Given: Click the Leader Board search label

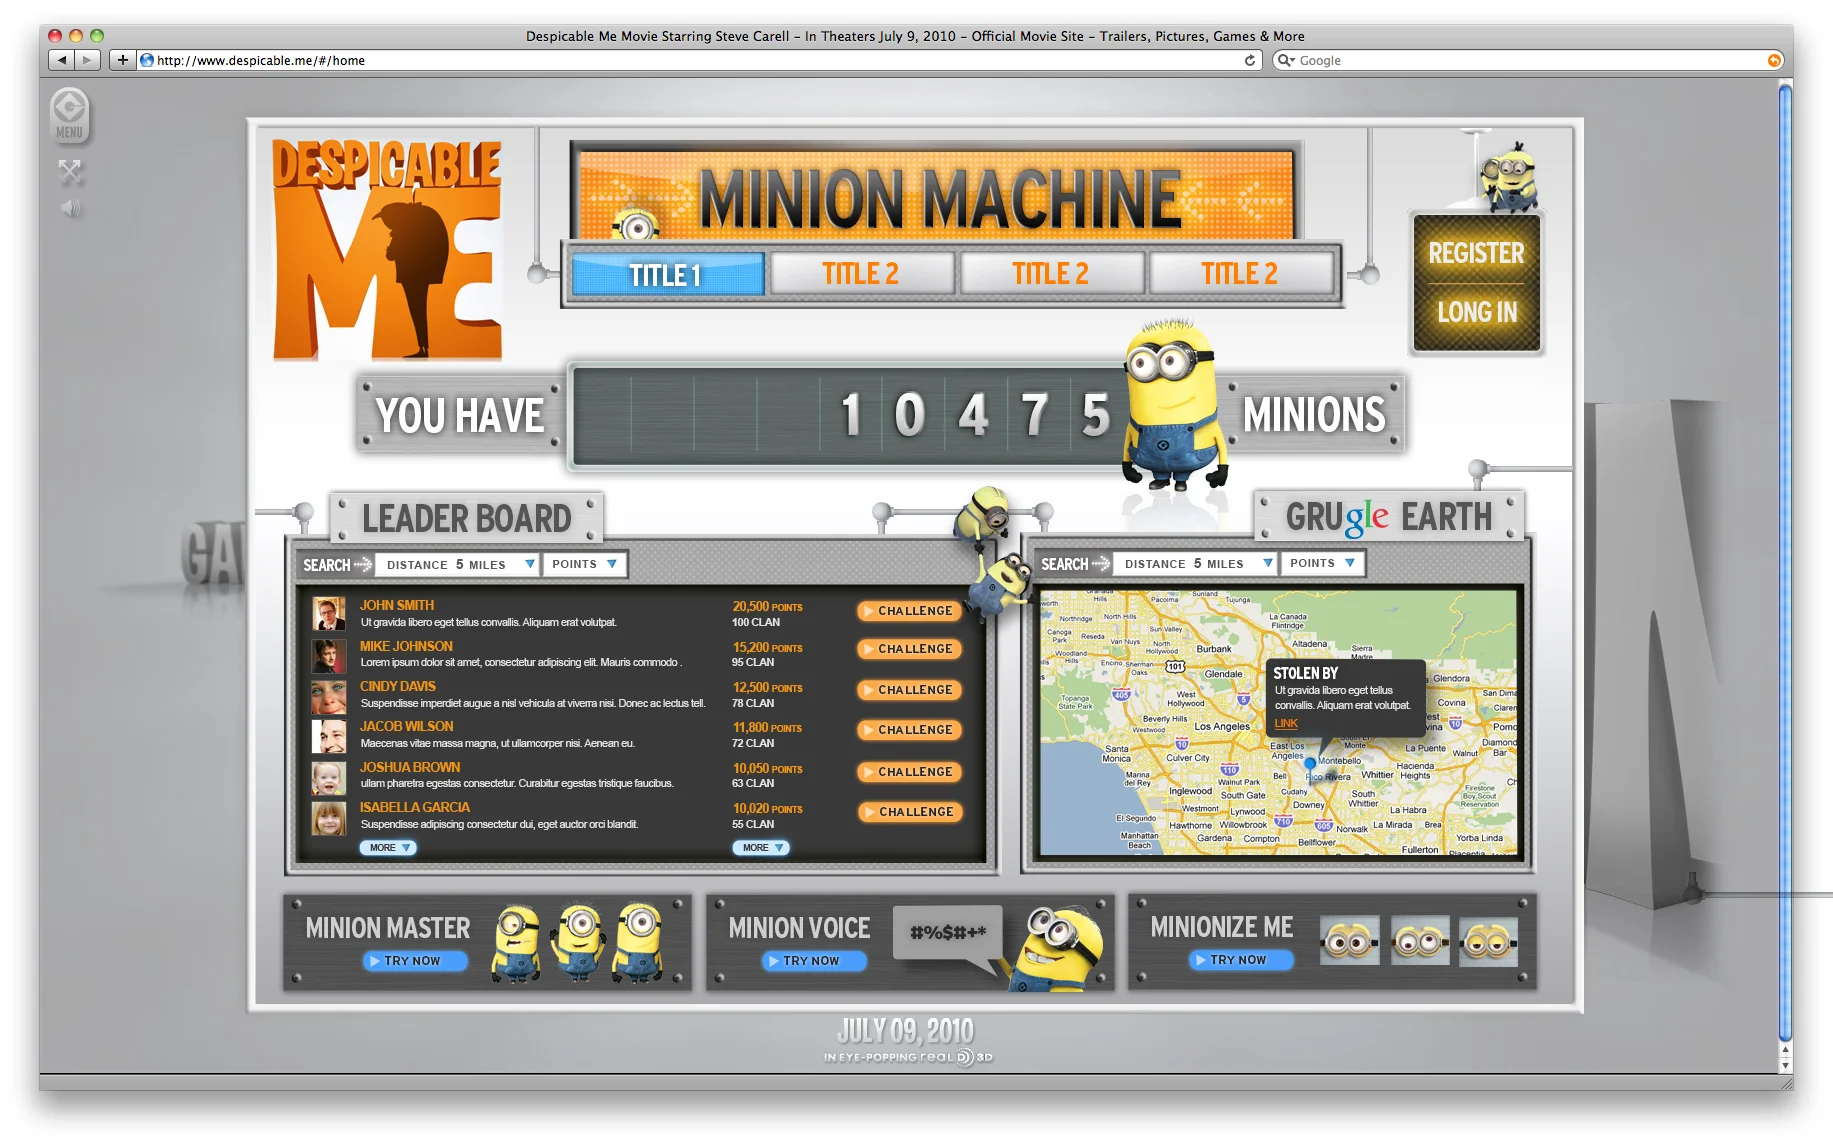Looking at the screenshot, I should point(327,565).
